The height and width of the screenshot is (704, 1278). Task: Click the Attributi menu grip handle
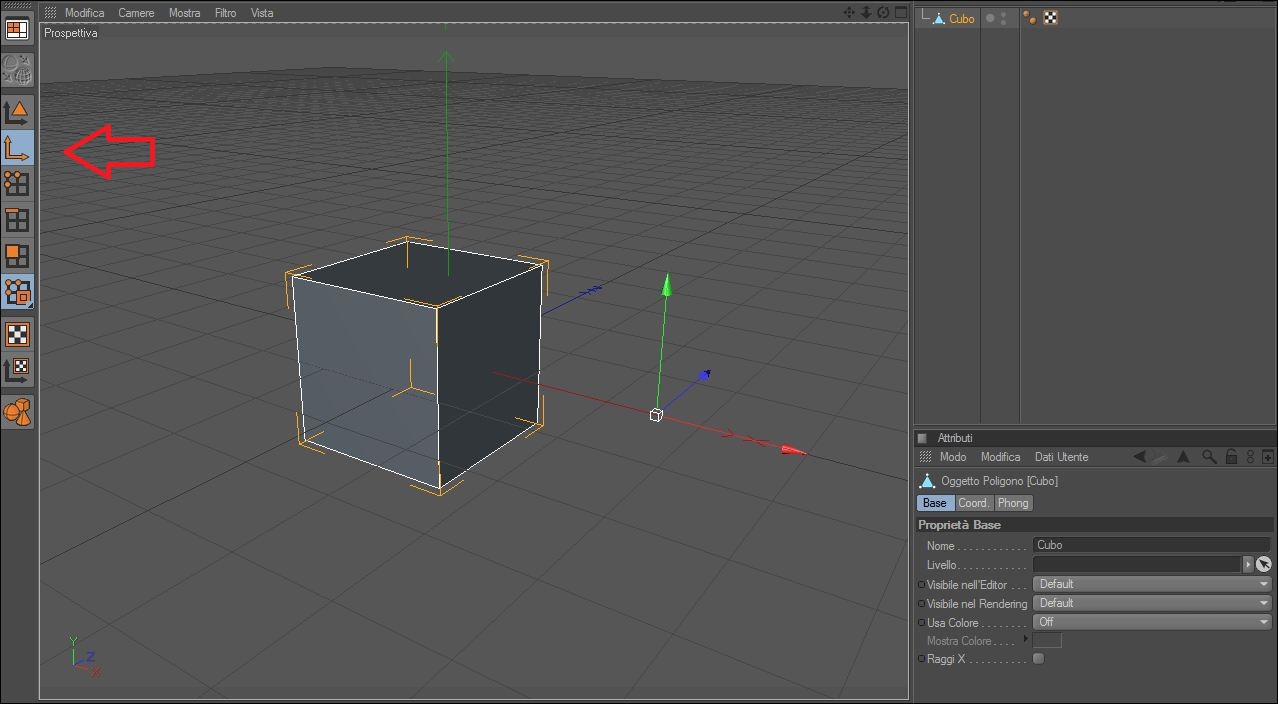tap(925, 457)
